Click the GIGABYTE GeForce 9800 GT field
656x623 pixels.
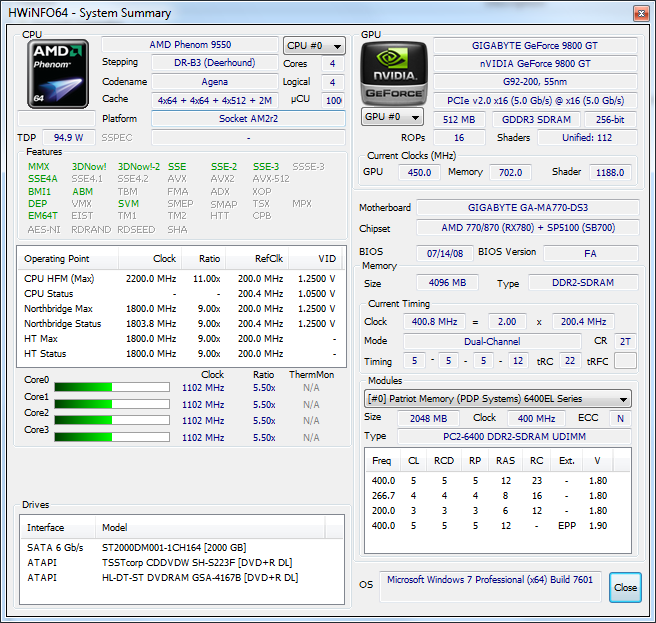tap(535, 46)
